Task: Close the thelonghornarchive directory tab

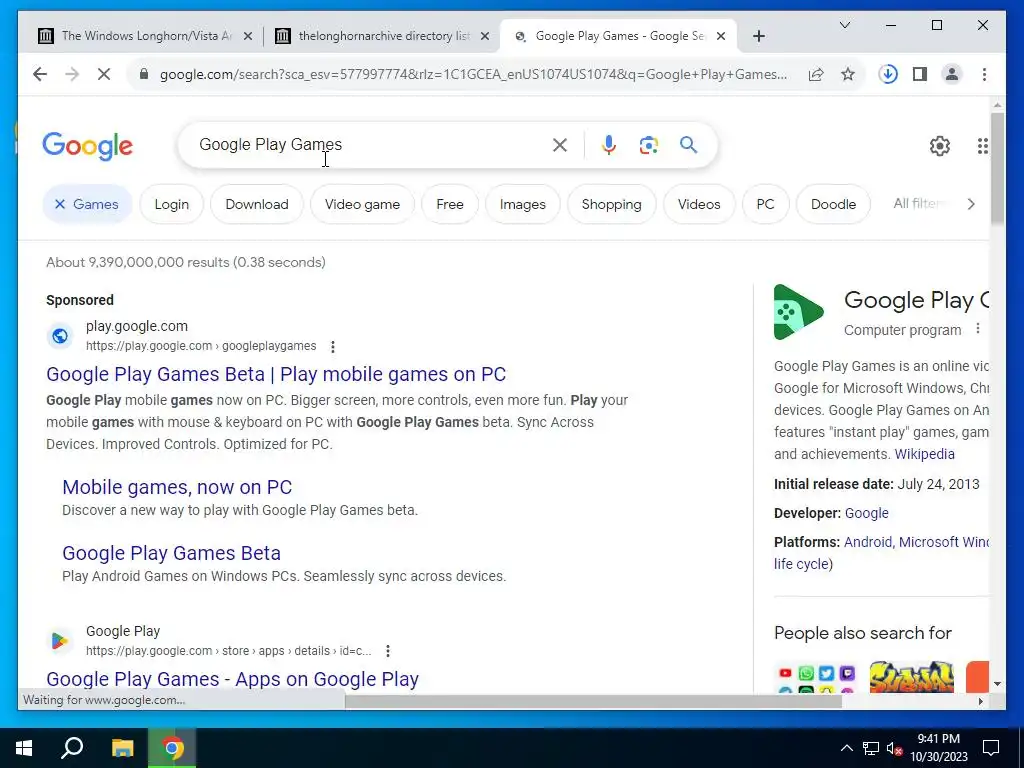Action: point(485,37)
